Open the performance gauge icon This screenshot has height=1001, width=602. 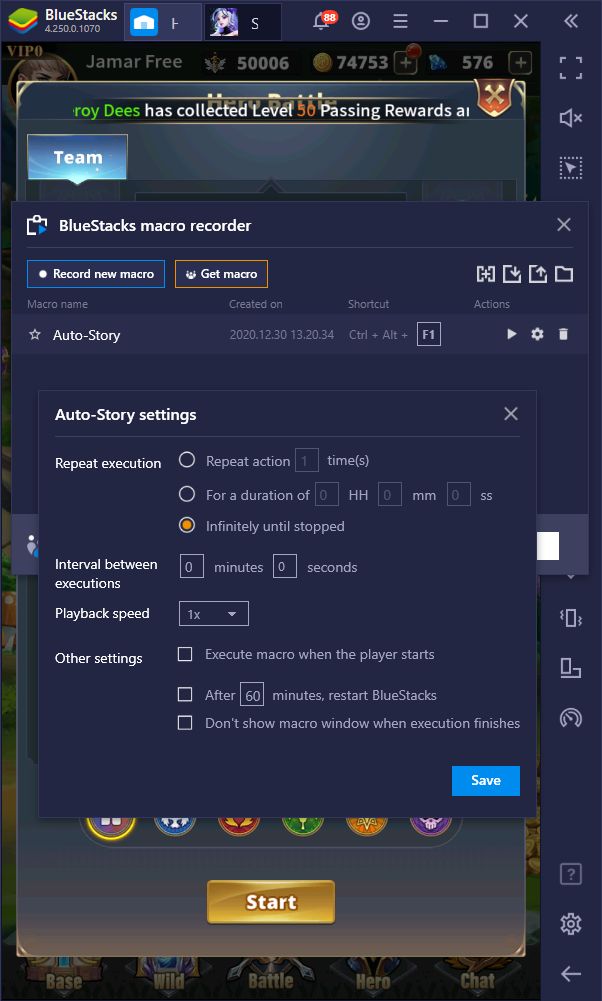coord(571,718)
